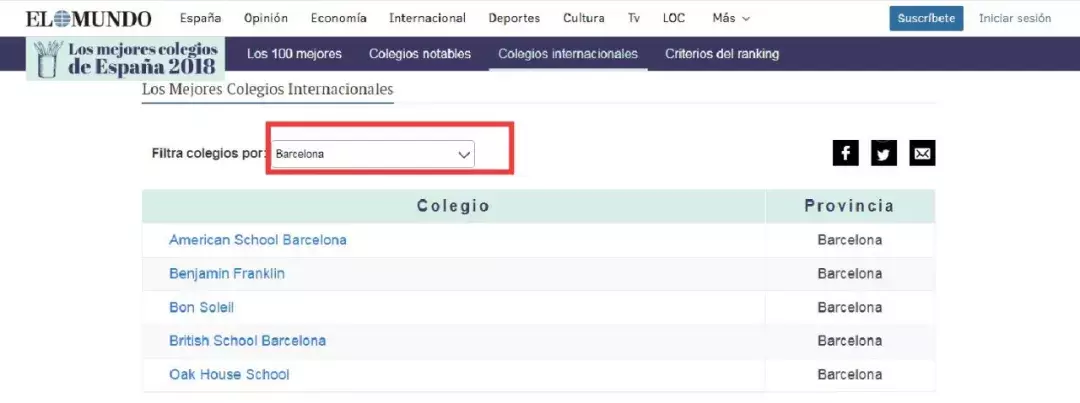The height and width of the screenshot is (403, 1080).
Task: Open the Opinión section
Action: pos(266,19)
